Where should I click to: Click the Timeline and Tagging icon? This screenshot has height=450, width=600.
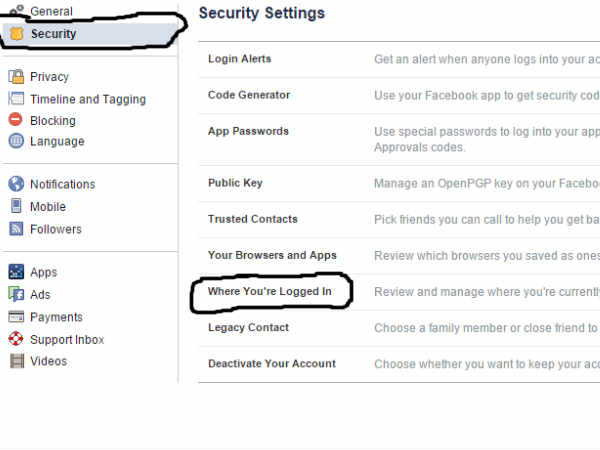coord(16,98)
